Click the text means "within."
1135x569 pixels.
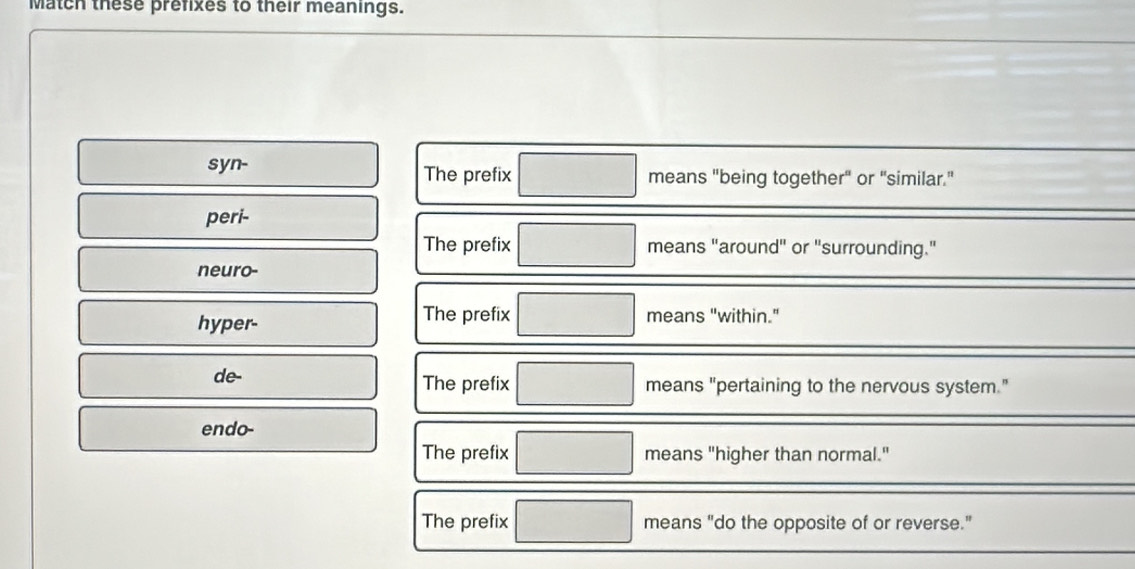click(712, 316)
